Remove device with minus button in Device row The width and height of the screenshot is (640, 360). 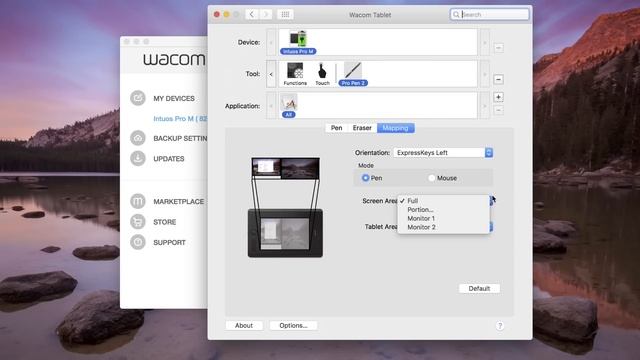pos(498,48)
